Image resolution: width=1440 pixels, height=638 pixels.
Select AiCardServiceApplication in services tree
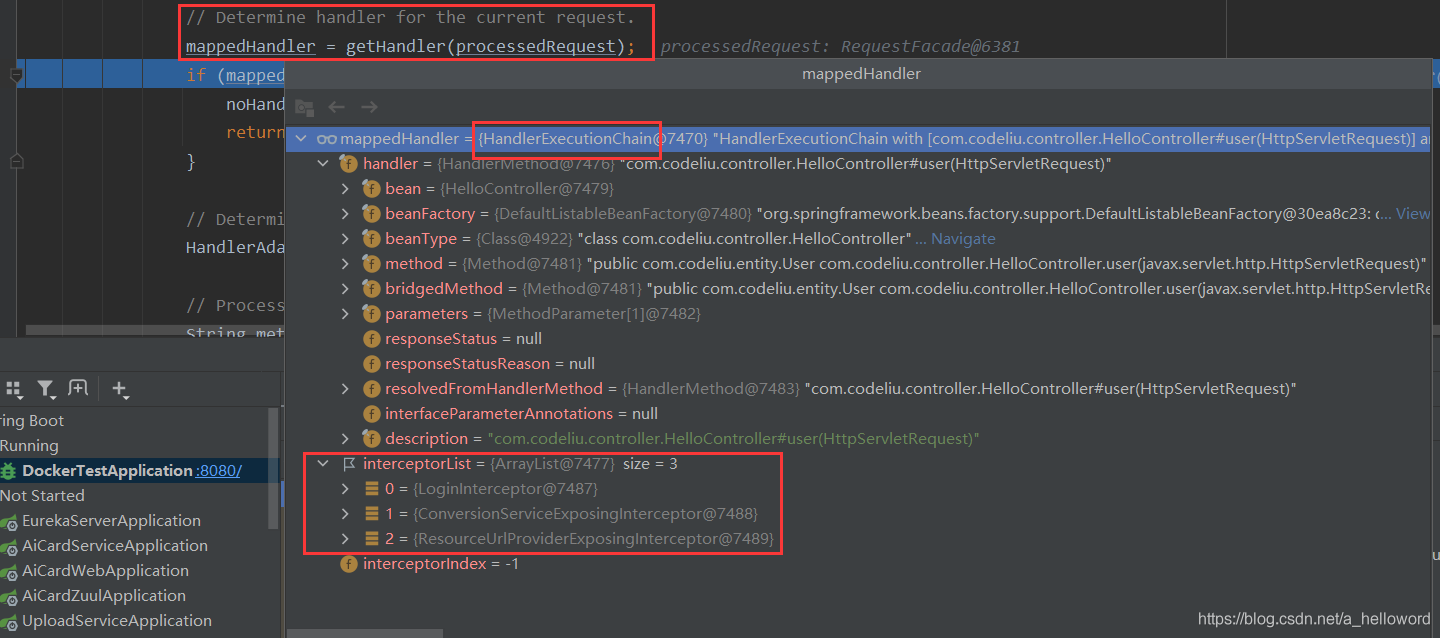click(115, 546)
